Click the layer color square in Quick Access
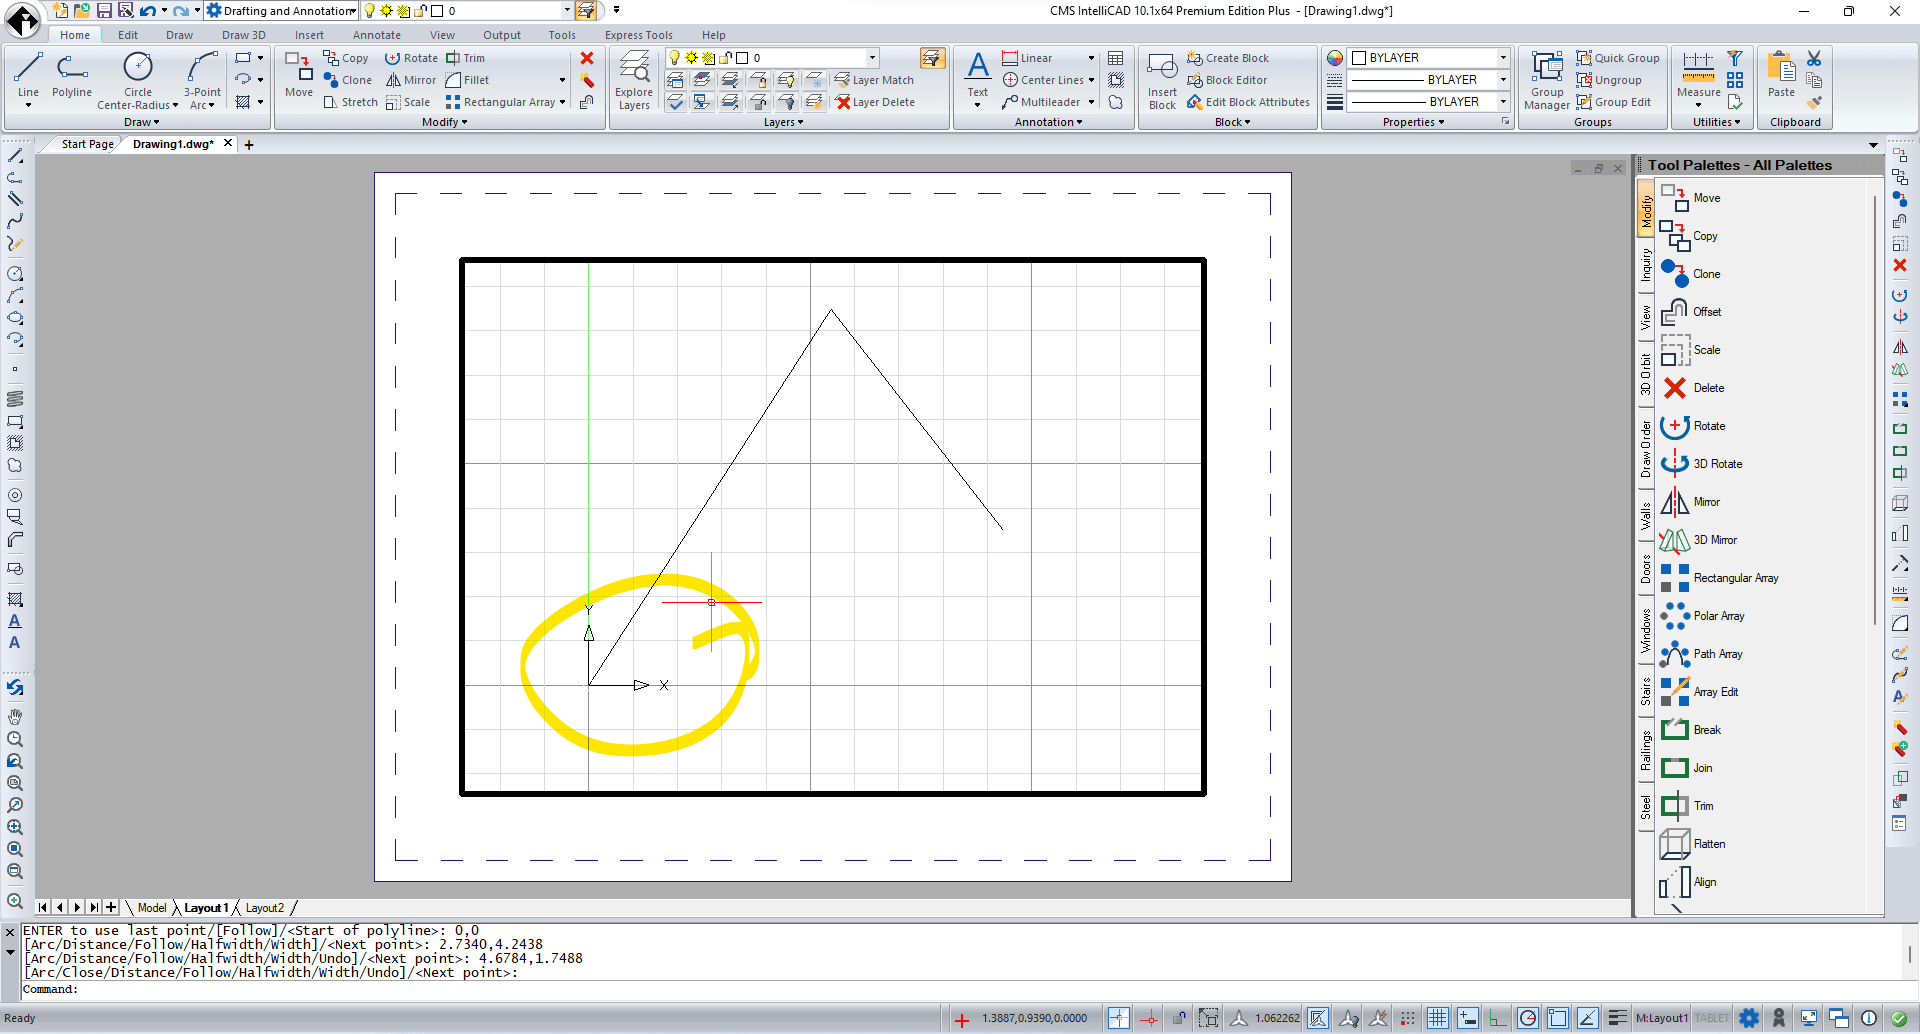 click(x=436, y=11)
